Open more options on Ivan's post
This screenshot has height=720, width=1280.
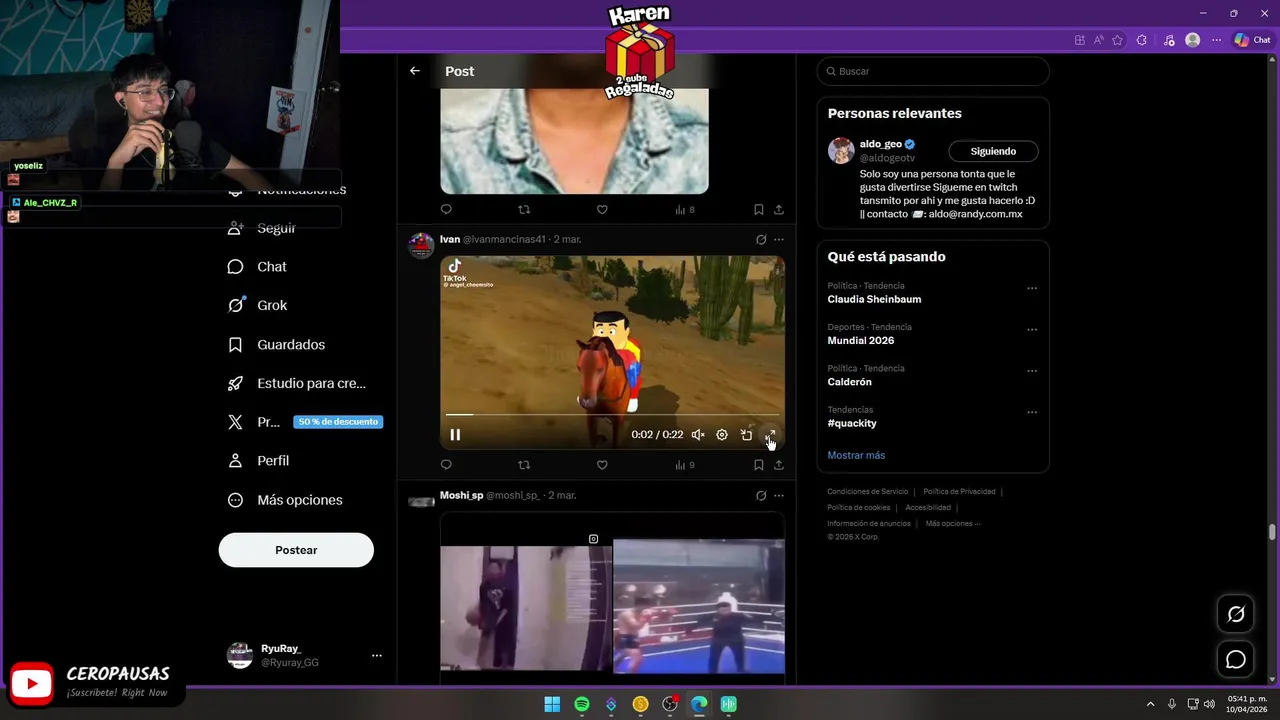click(779, 240)
